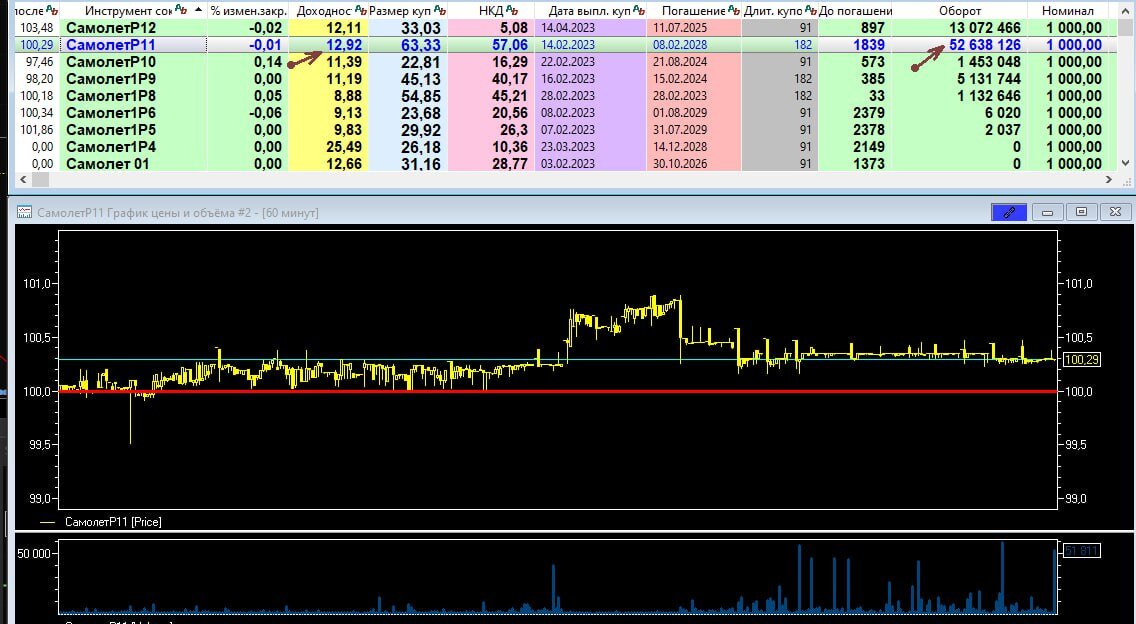Close the СамолетР11 chart window
Viewport: 1136px width, 624px height.
click(1116, 212)
